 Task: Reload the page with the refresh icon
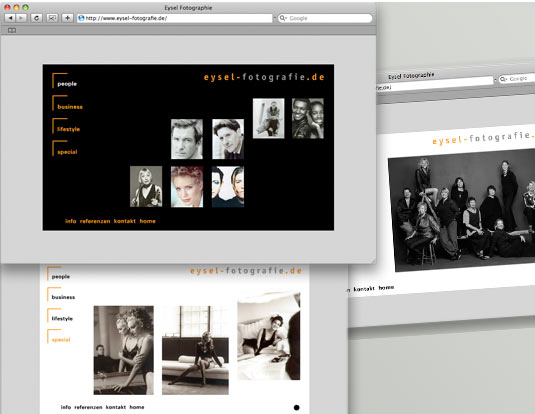point(37,18)
